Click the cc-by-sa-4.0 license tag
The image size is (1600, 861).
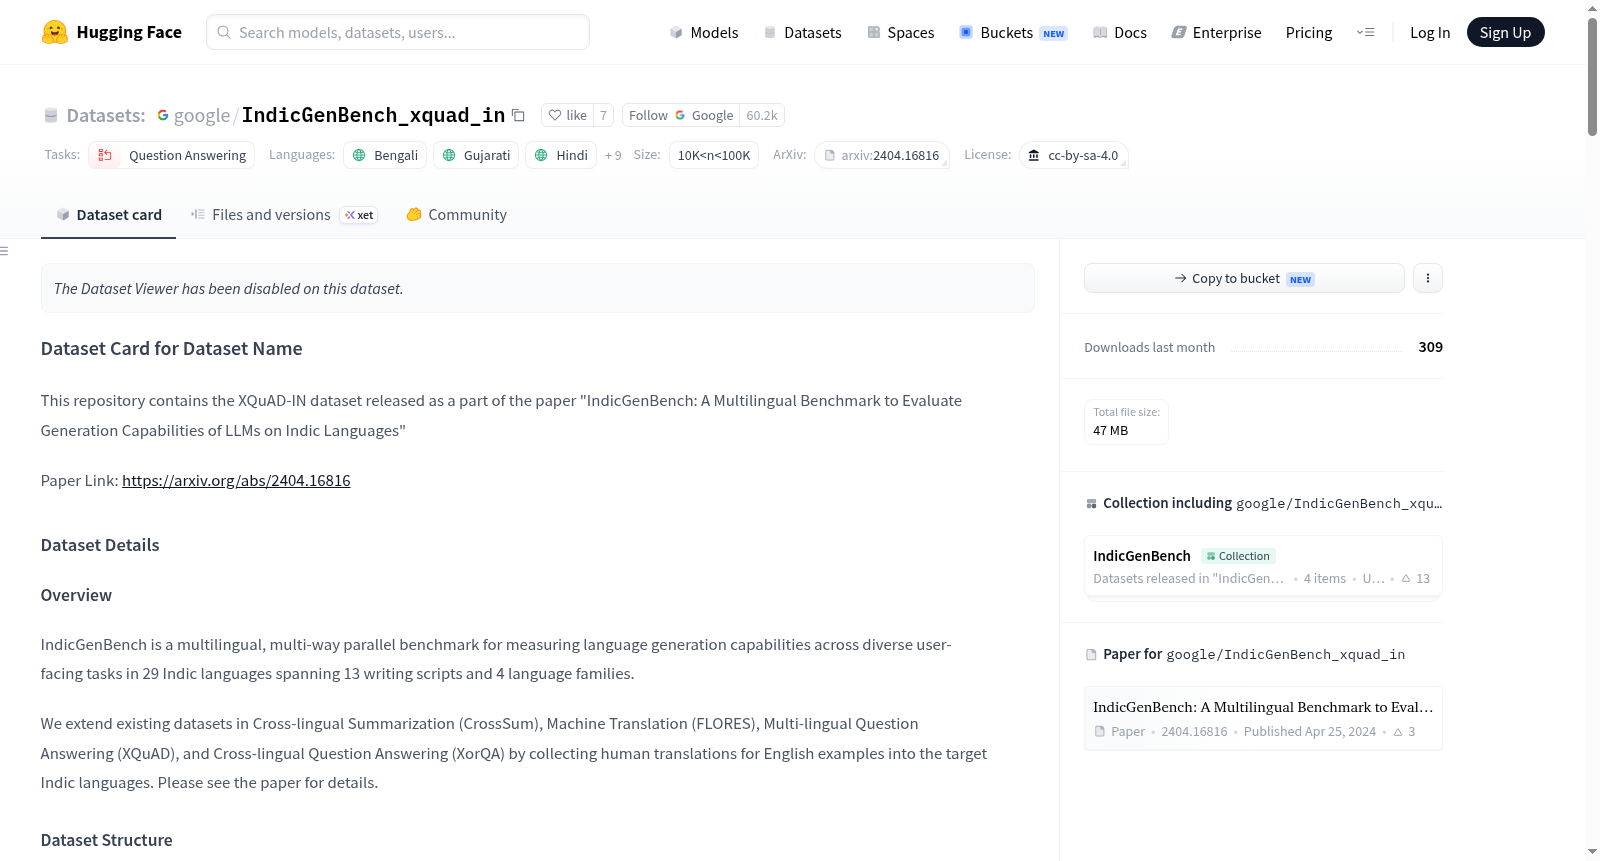pos(1074,155)
